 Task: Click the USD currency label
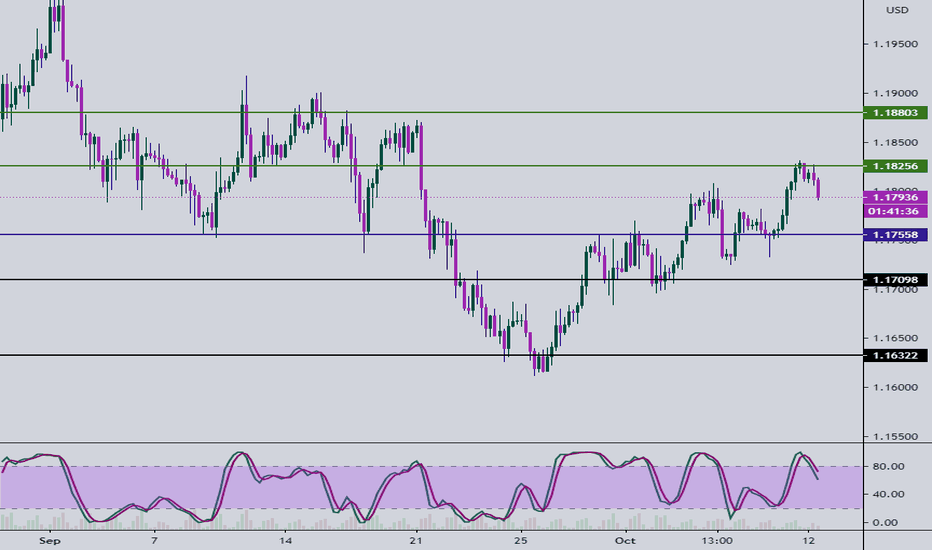click(897, 10)
